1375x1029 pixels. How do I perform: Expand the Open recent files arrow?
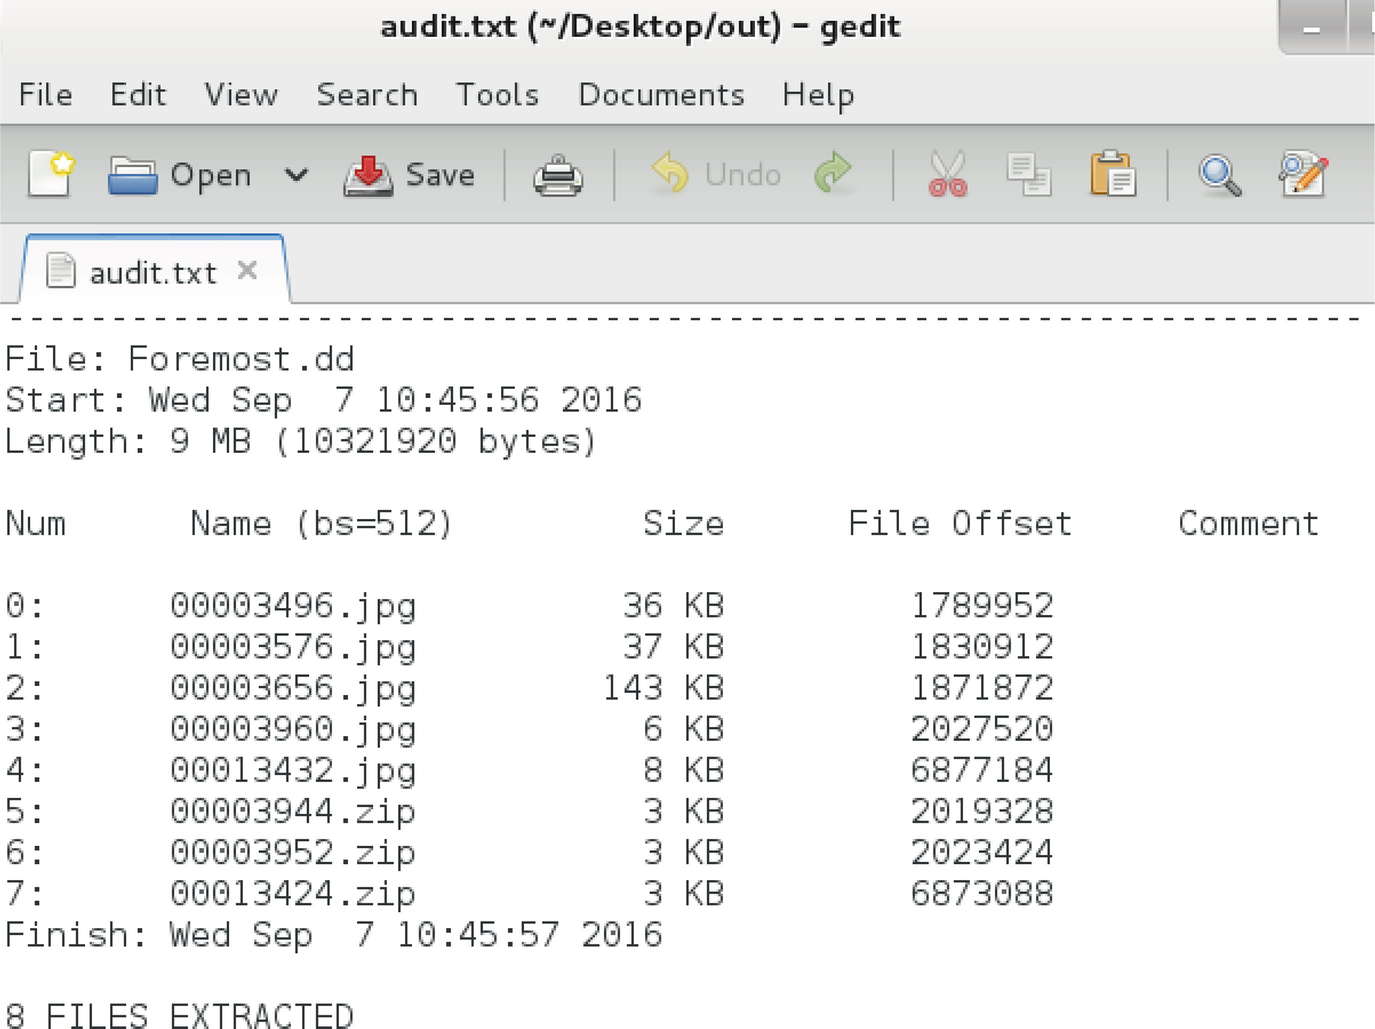pos(296,175)
